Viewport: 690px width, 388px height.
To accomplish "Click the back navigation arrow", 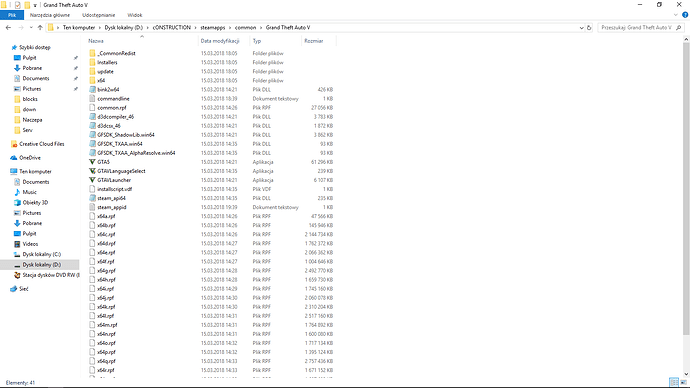I will click(x=8, y=28).
